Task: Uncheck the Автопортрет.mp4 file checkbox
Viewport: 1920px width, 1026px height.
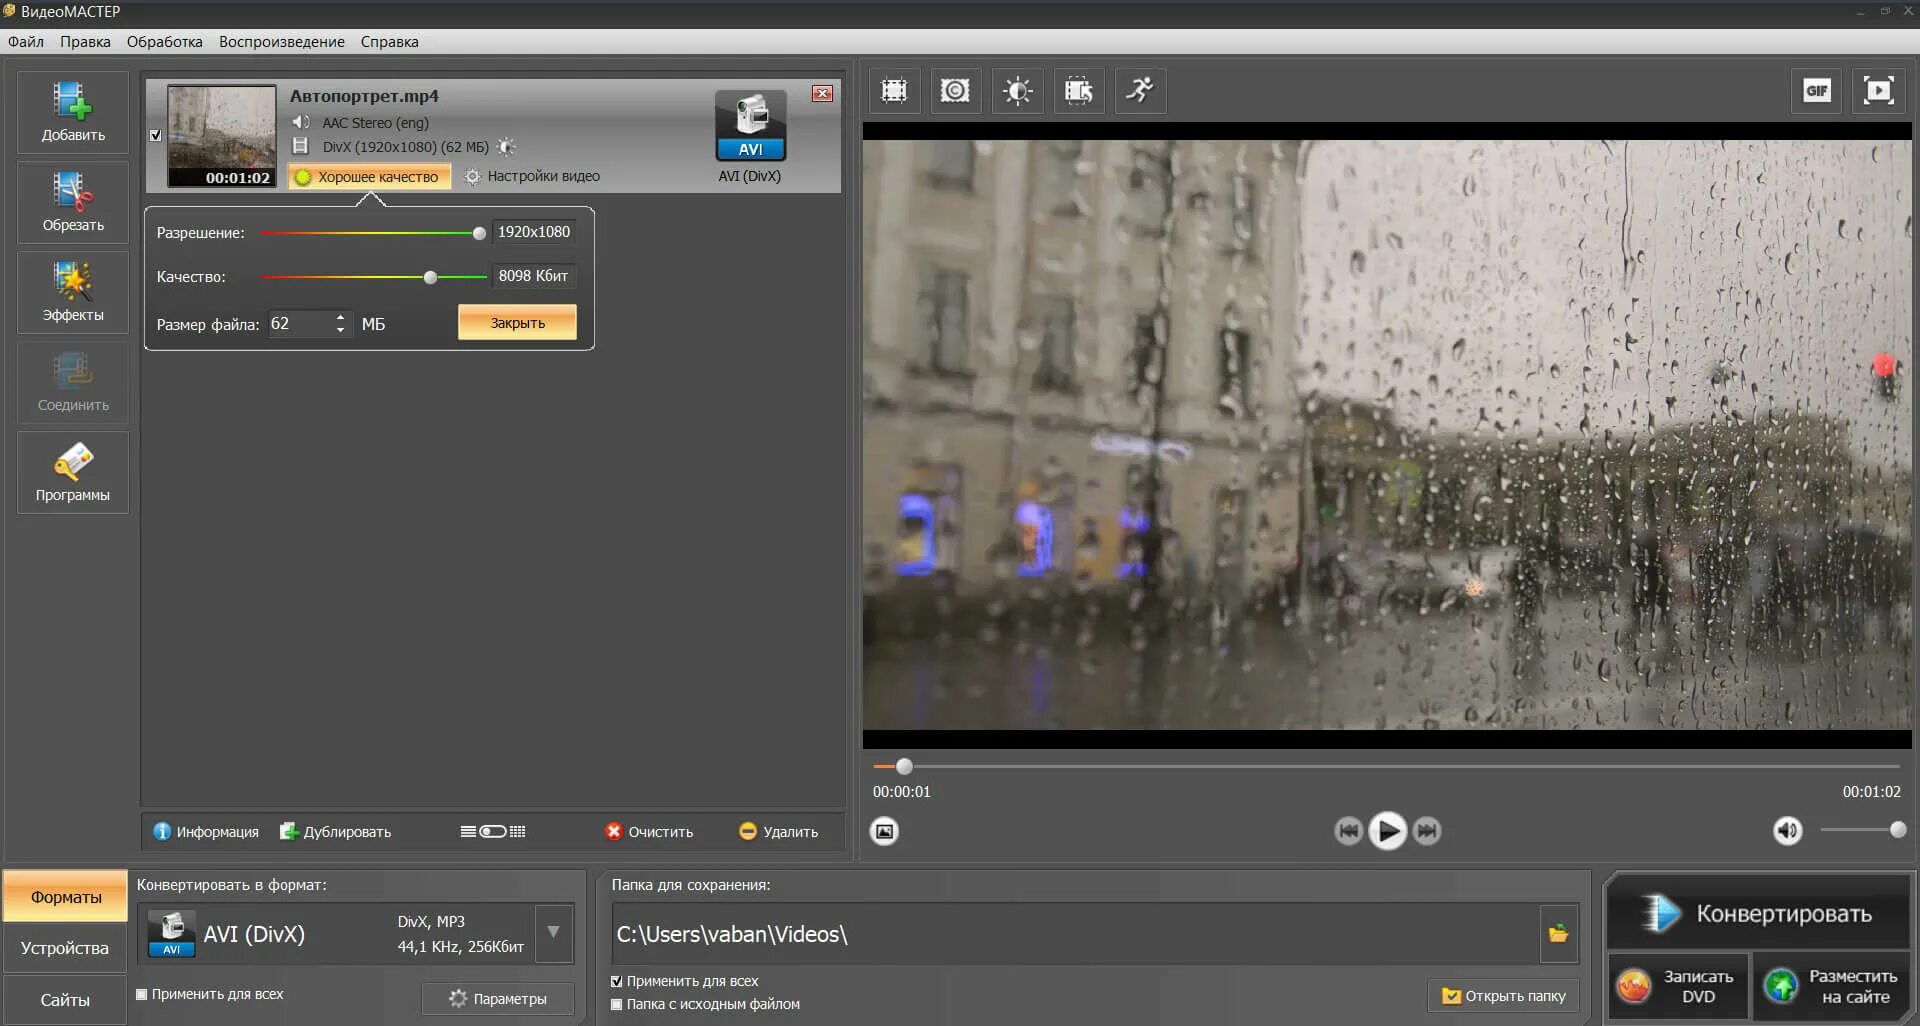Action: pos(155,135)
